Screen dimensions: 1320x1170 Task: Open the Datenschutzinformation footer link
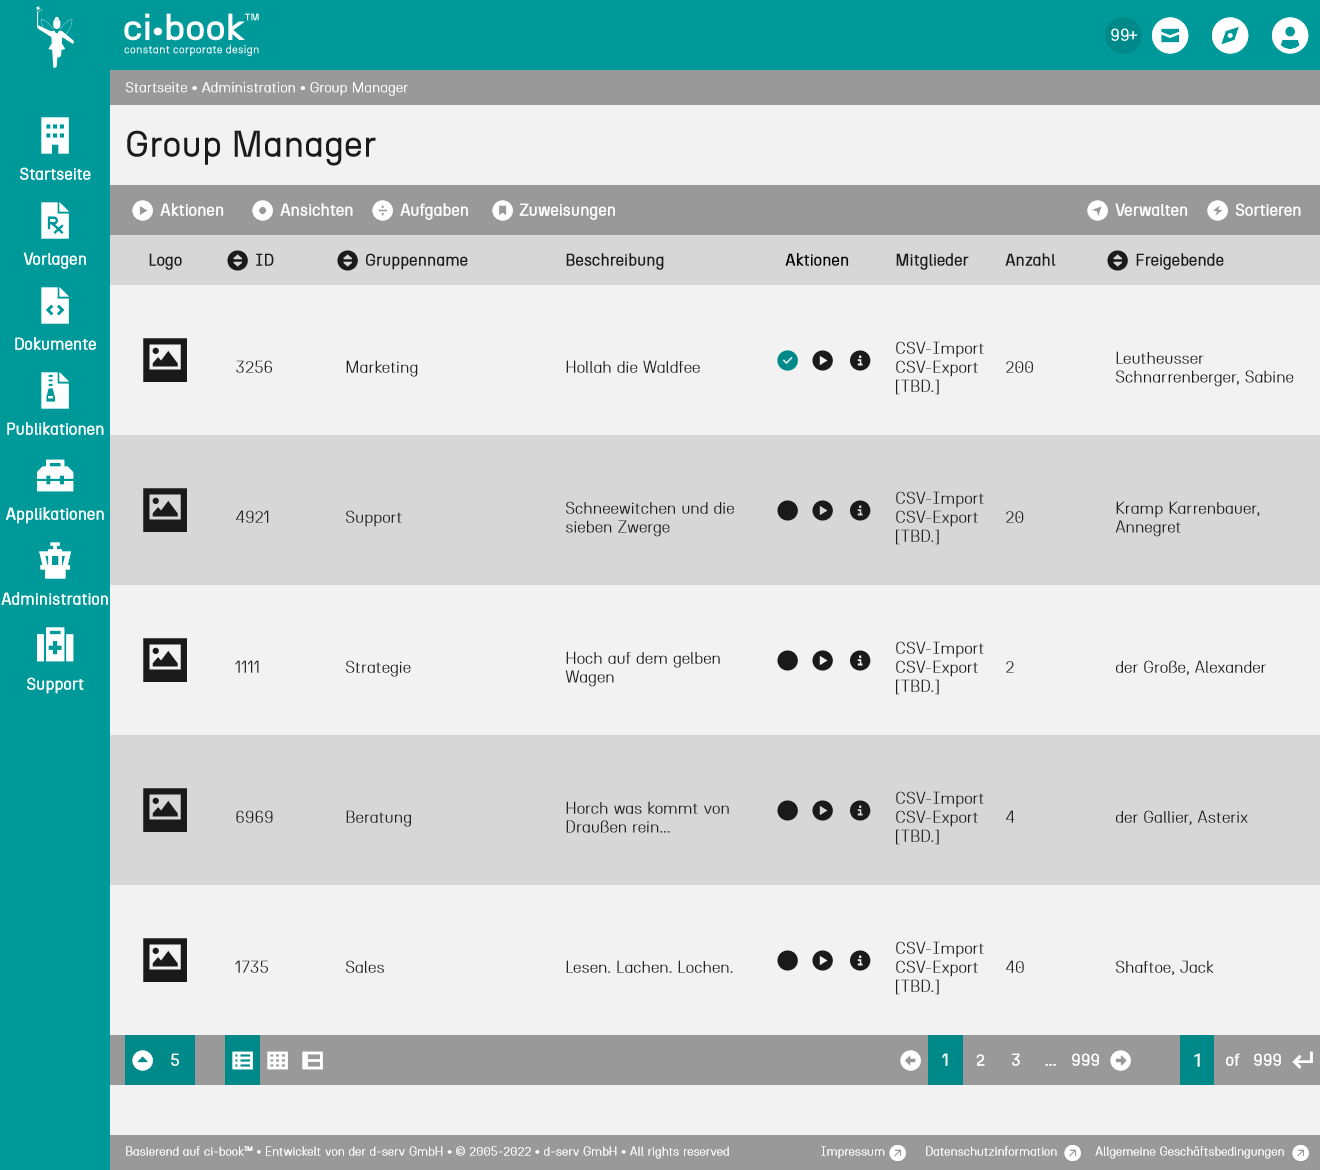pyautogui.click(x=1003, y=1152)
